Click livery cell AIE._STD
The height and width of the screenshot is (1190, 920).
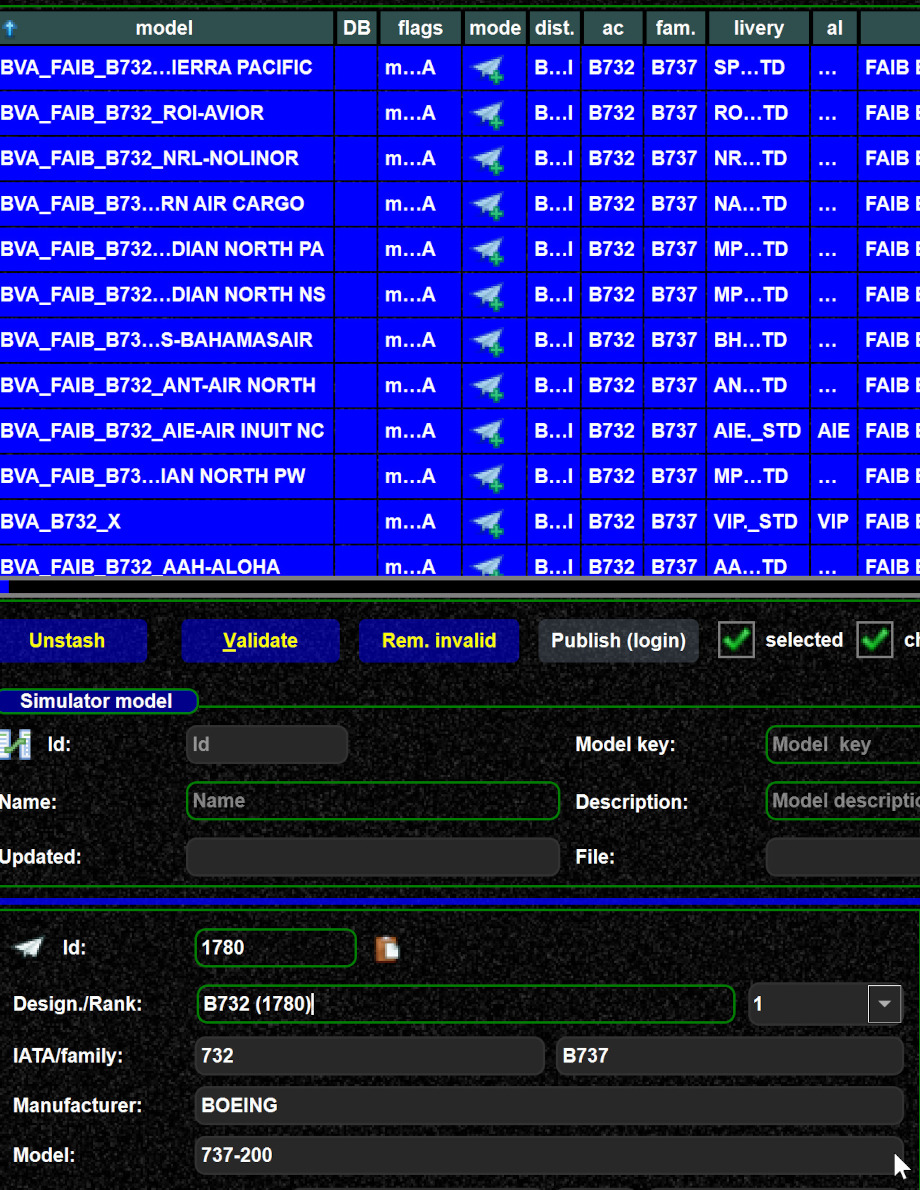[758, 431]
